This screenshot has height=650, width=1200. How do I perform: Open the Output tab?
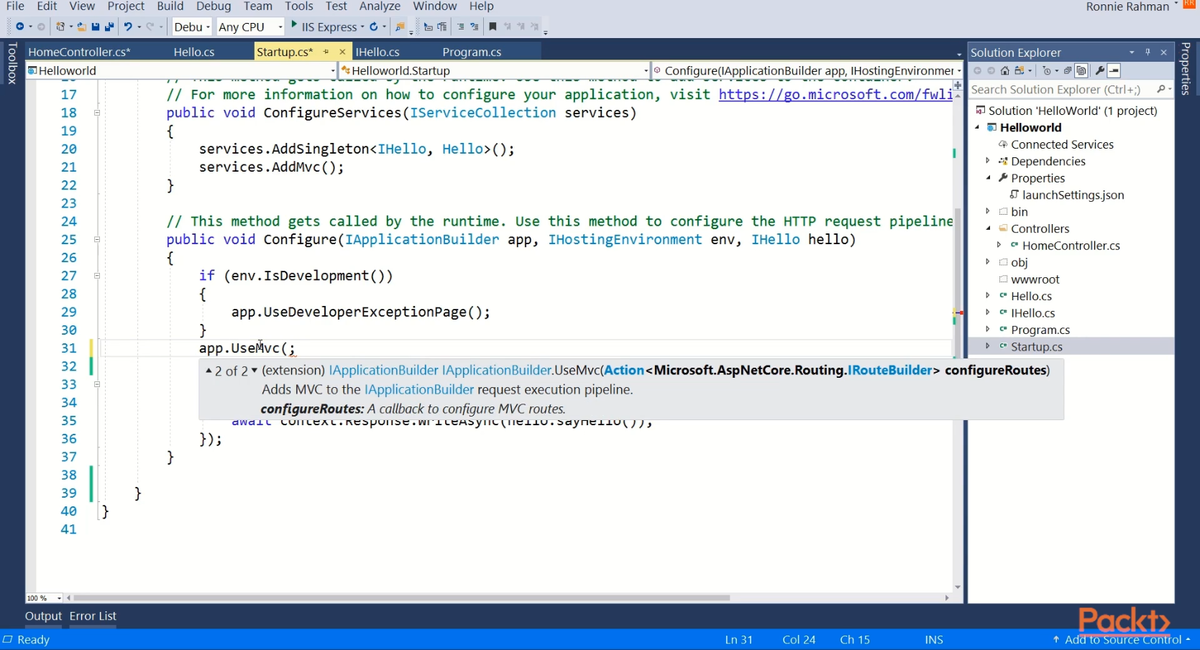(43, 616)
